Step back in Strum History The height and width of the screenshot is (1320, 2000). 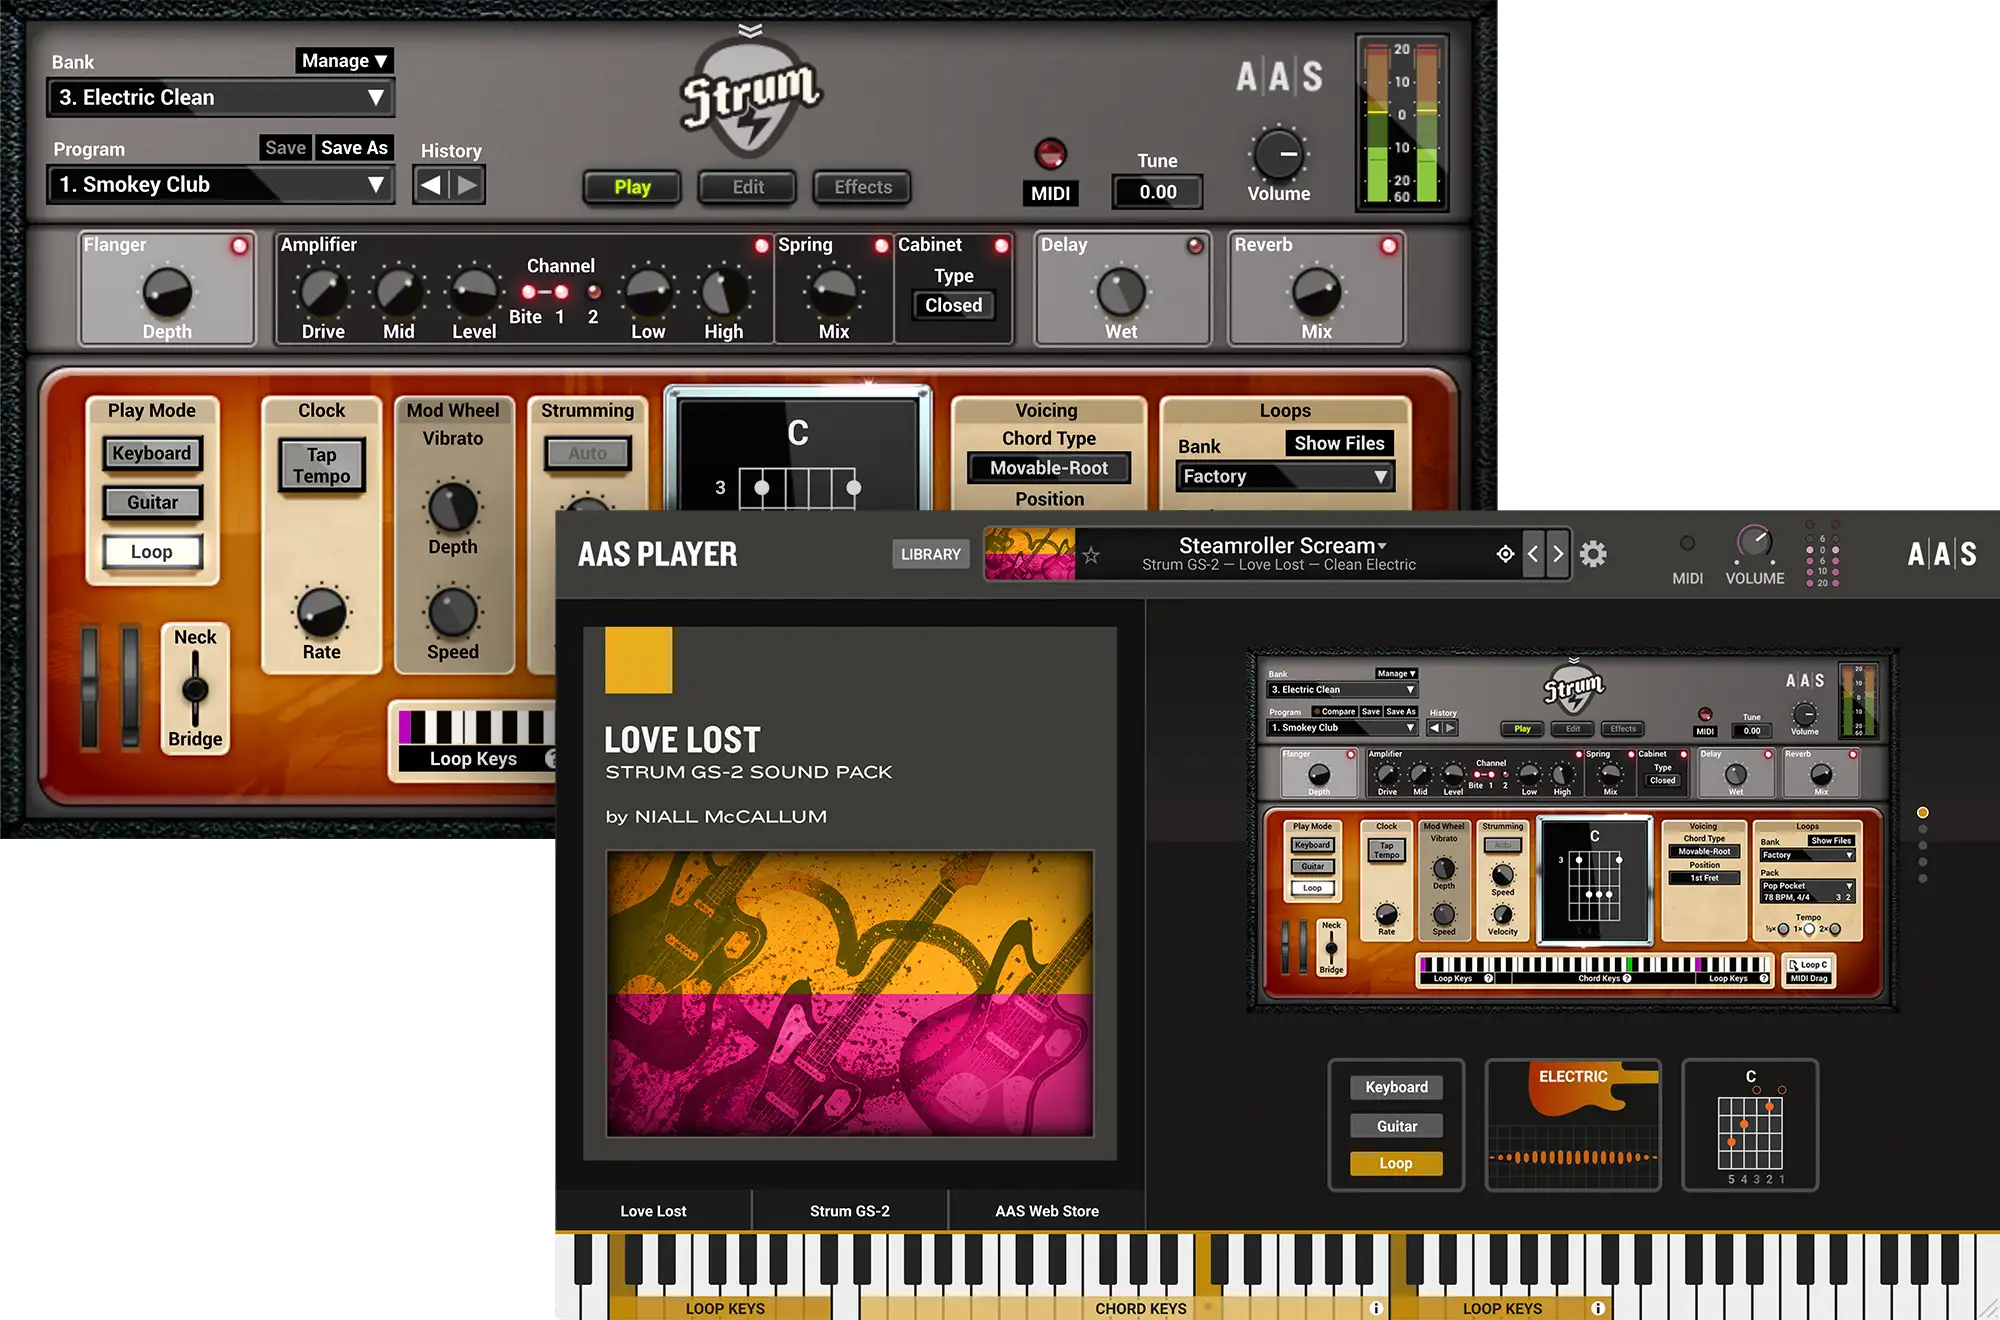(431, 185)
